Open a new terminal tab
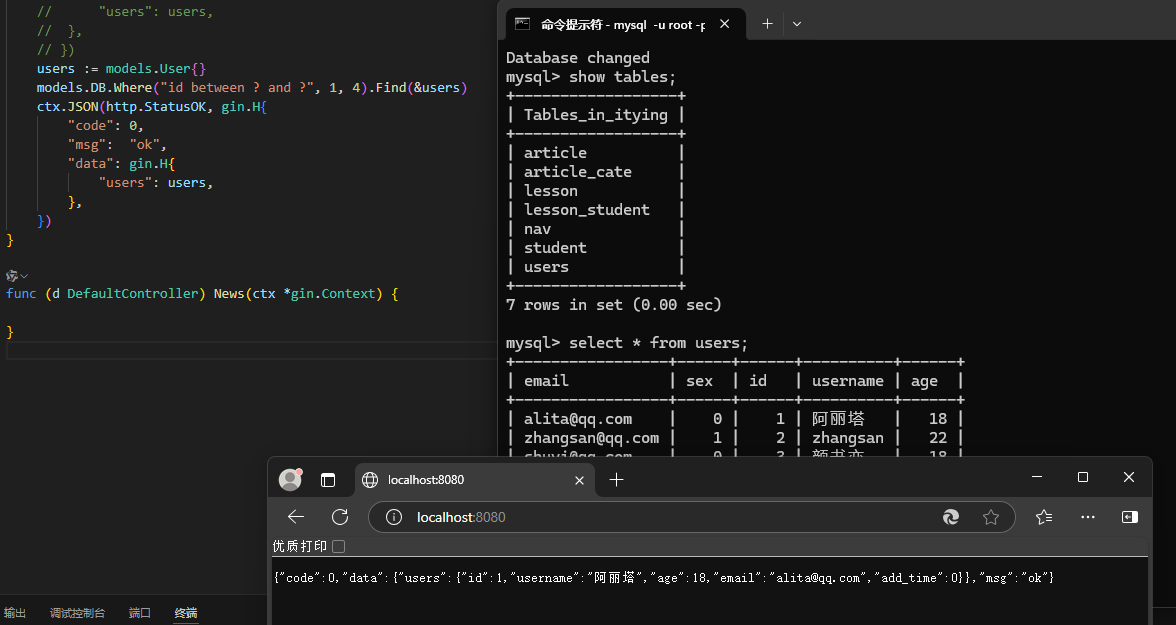The height and width of the screenshot is (625, 1176). coord(767,24)
